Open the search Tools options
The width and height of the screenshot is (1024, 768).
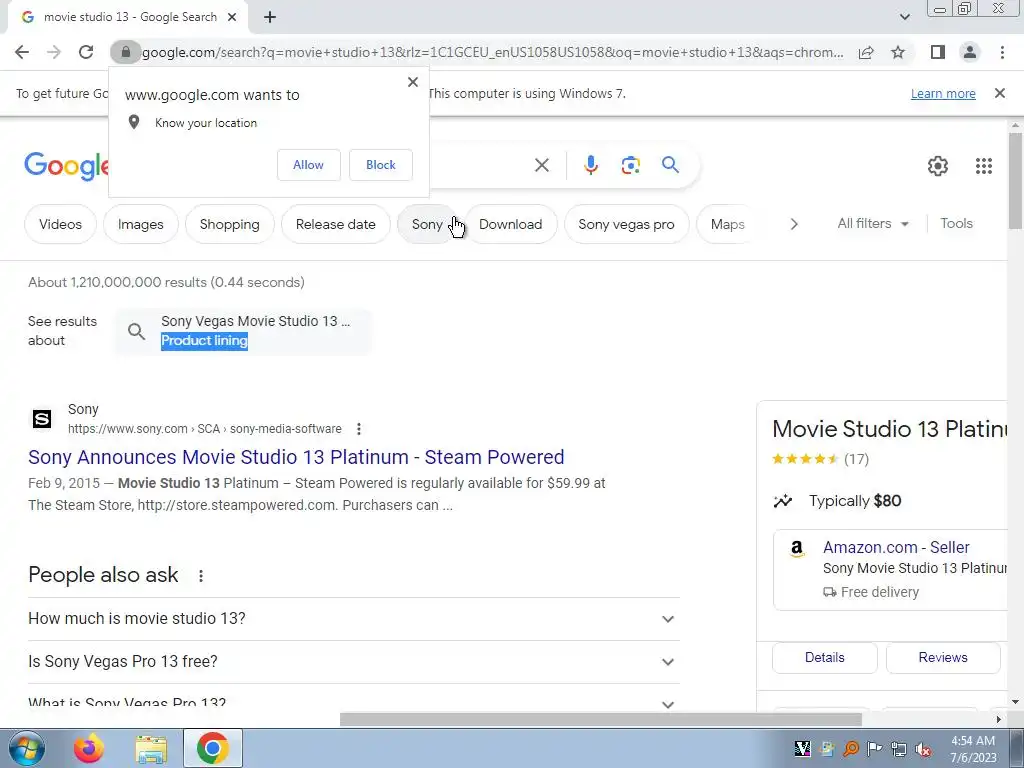[x=956, y=223]
